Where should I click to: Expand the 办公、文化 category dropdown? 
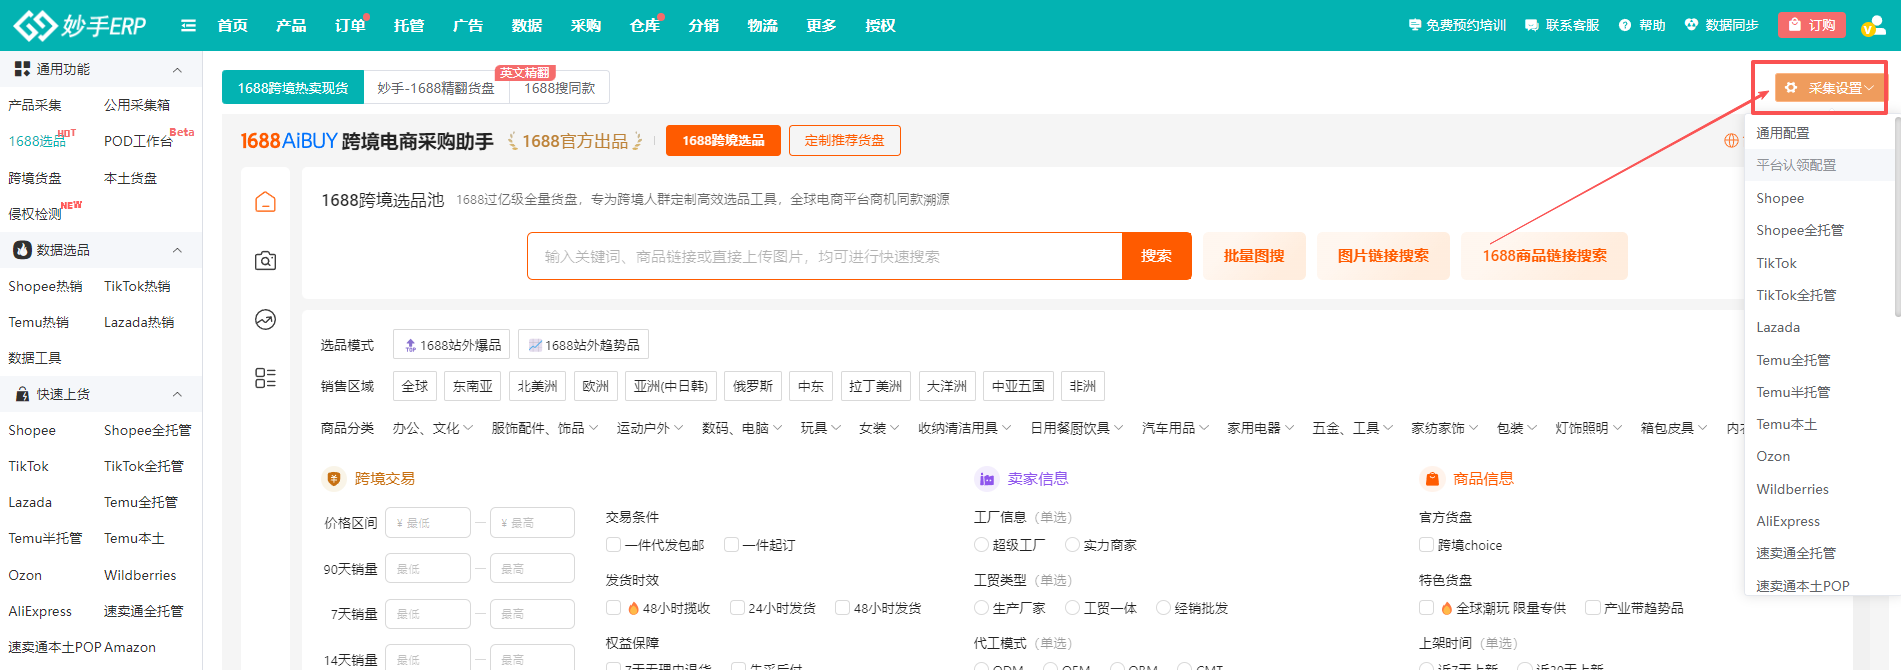pos(433,428)
